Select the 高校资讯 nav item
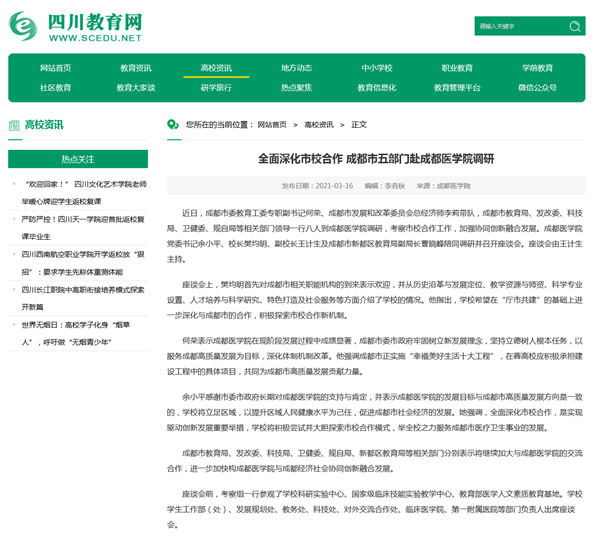The height and width of the screenshot is (547, 600). click(x=216, y=68)
